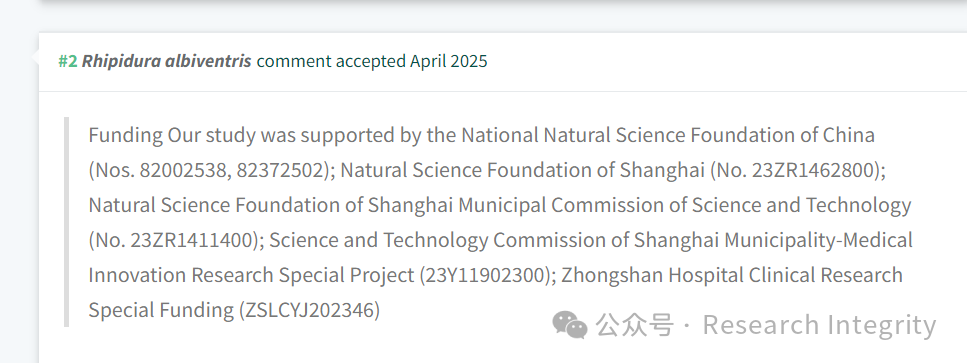Click the WeChat logo icon in watermark
Screen dimensions: 967x363
click(569, 325)
